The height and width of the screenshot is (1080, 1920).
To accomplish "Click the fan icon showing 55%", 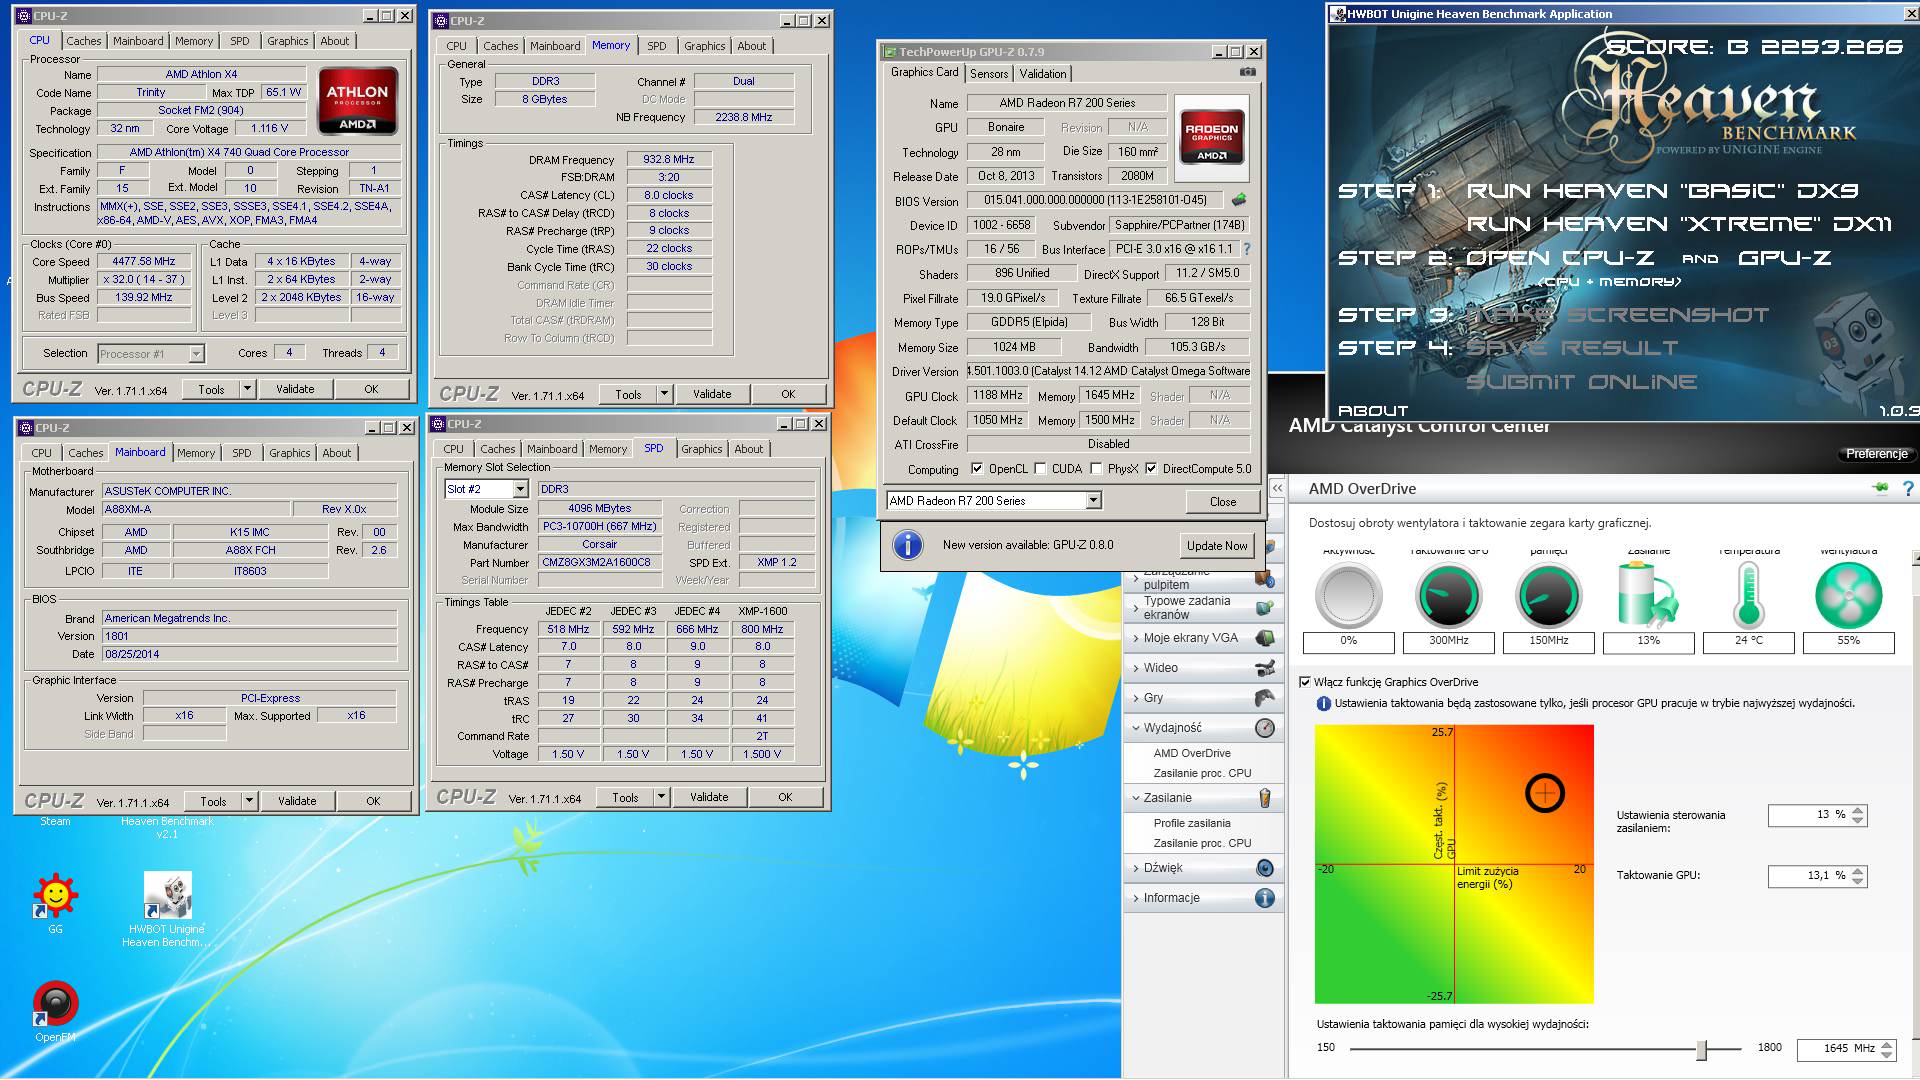I will (x=1848, y=596).
